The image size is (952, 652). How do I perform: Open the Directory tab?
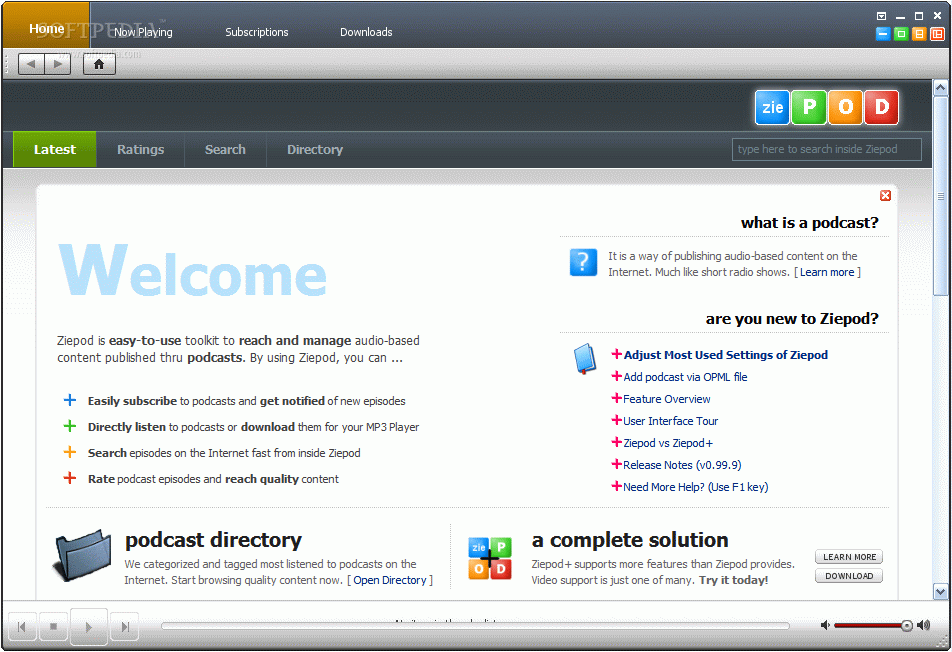coord(314,150)
